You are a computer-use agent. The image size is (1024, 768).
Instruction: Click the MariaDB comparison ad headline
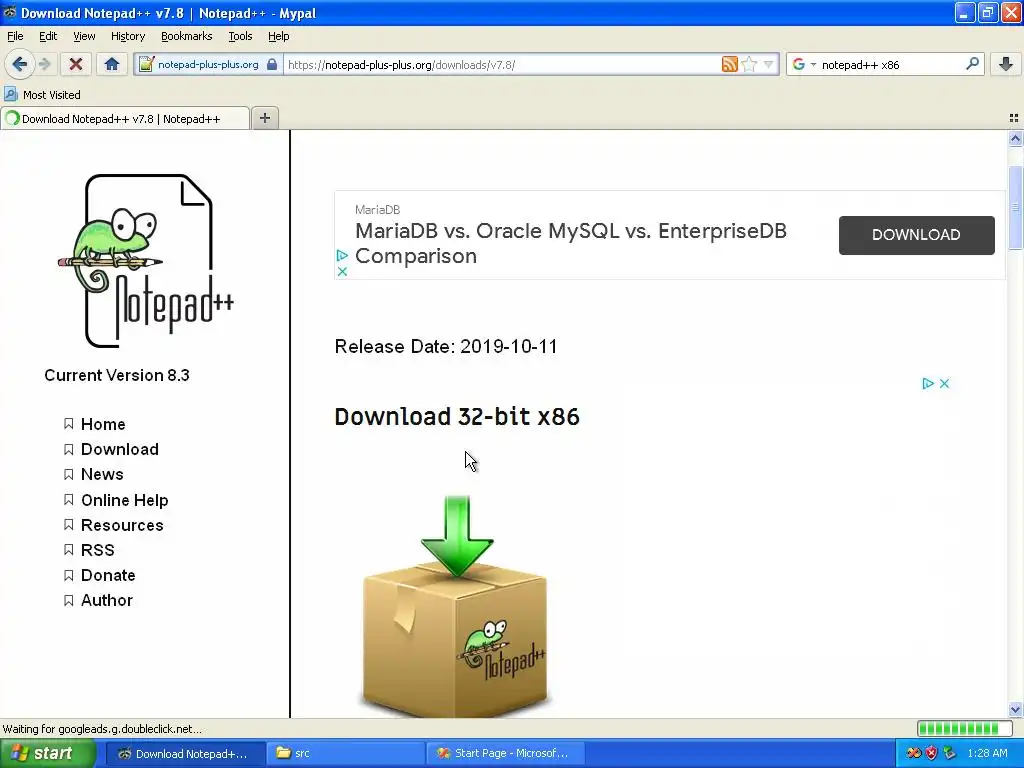571,243
